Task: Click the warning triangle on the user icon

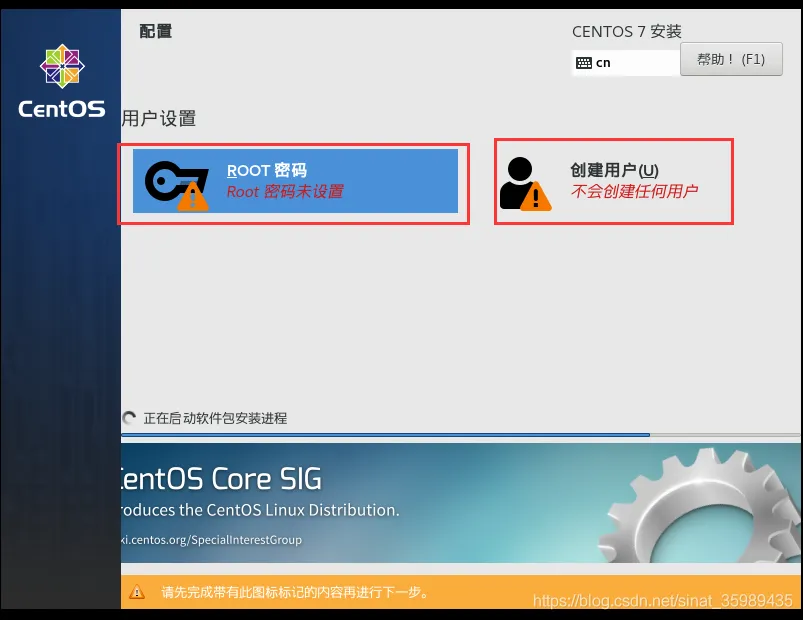Action: point(536,196)
